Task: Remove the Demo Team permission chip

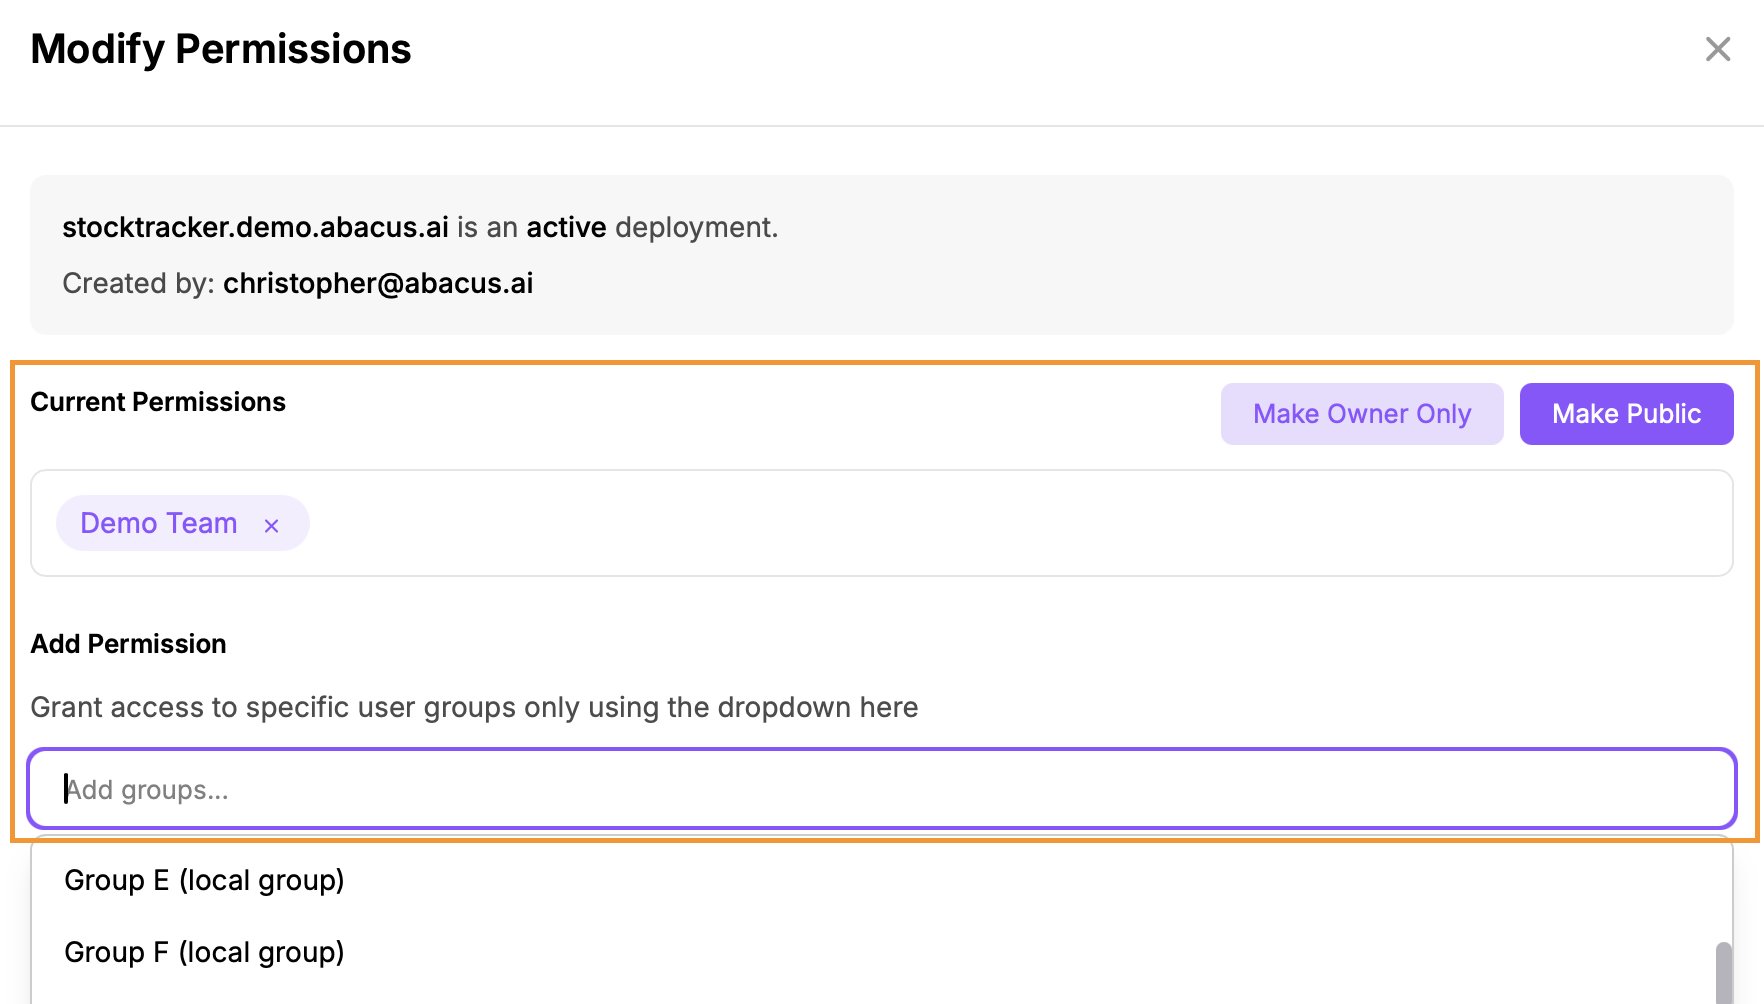Action: click(x=271, y=525)
